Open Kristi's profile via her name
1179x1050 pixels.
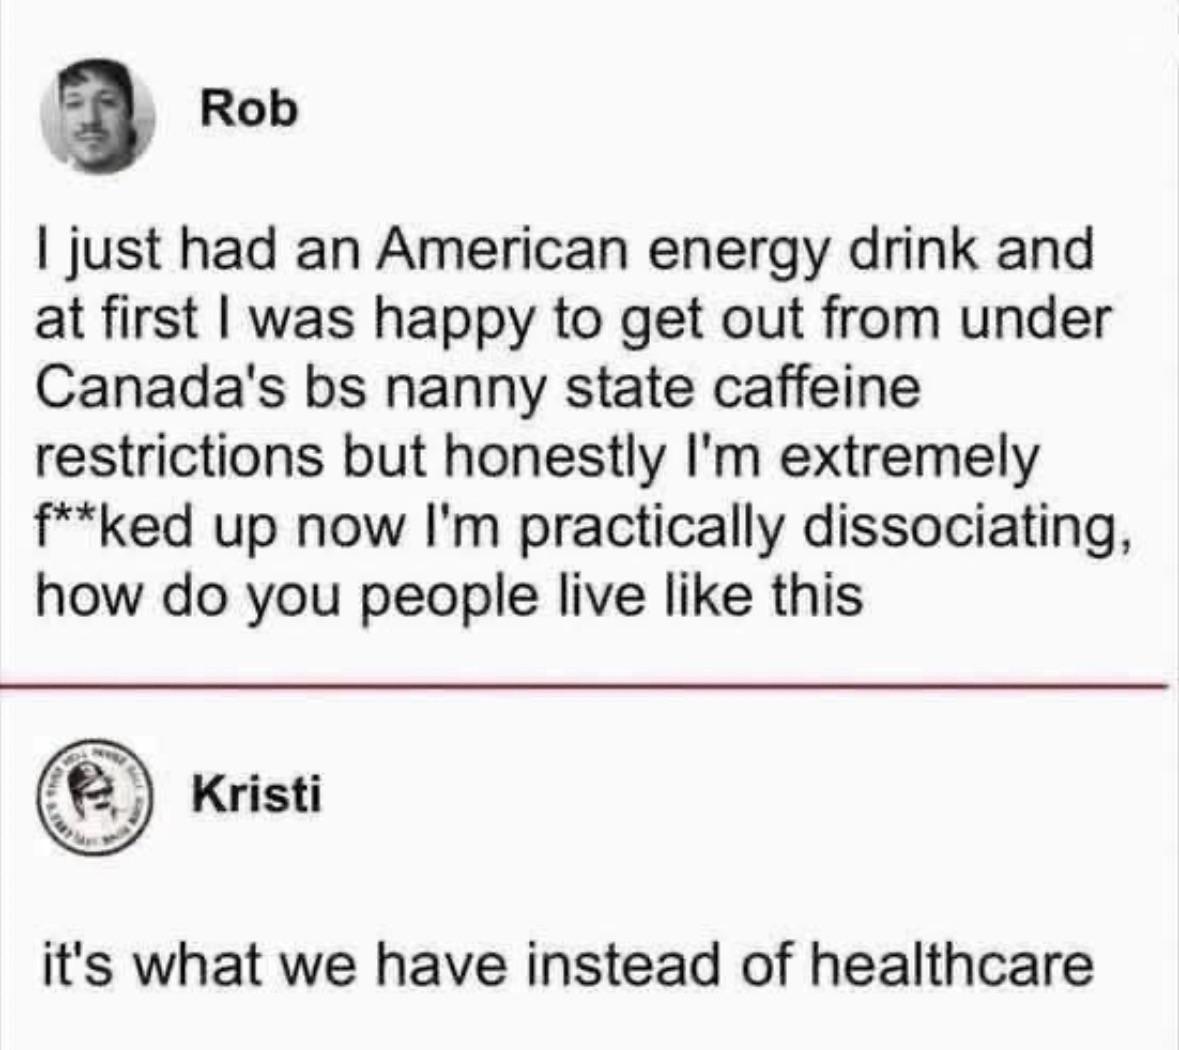click(257, 793)
